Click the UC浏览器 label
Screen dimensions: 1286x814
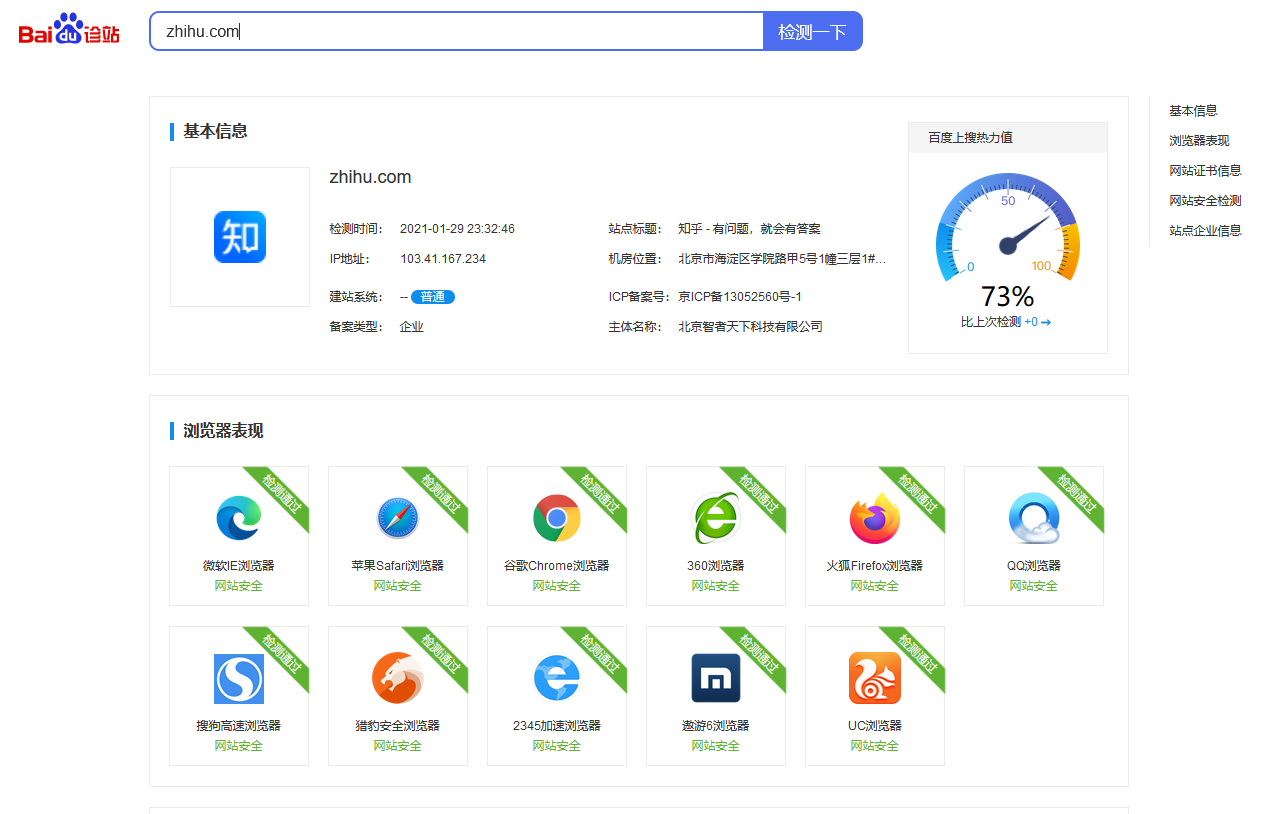click(x=874, y=726)
